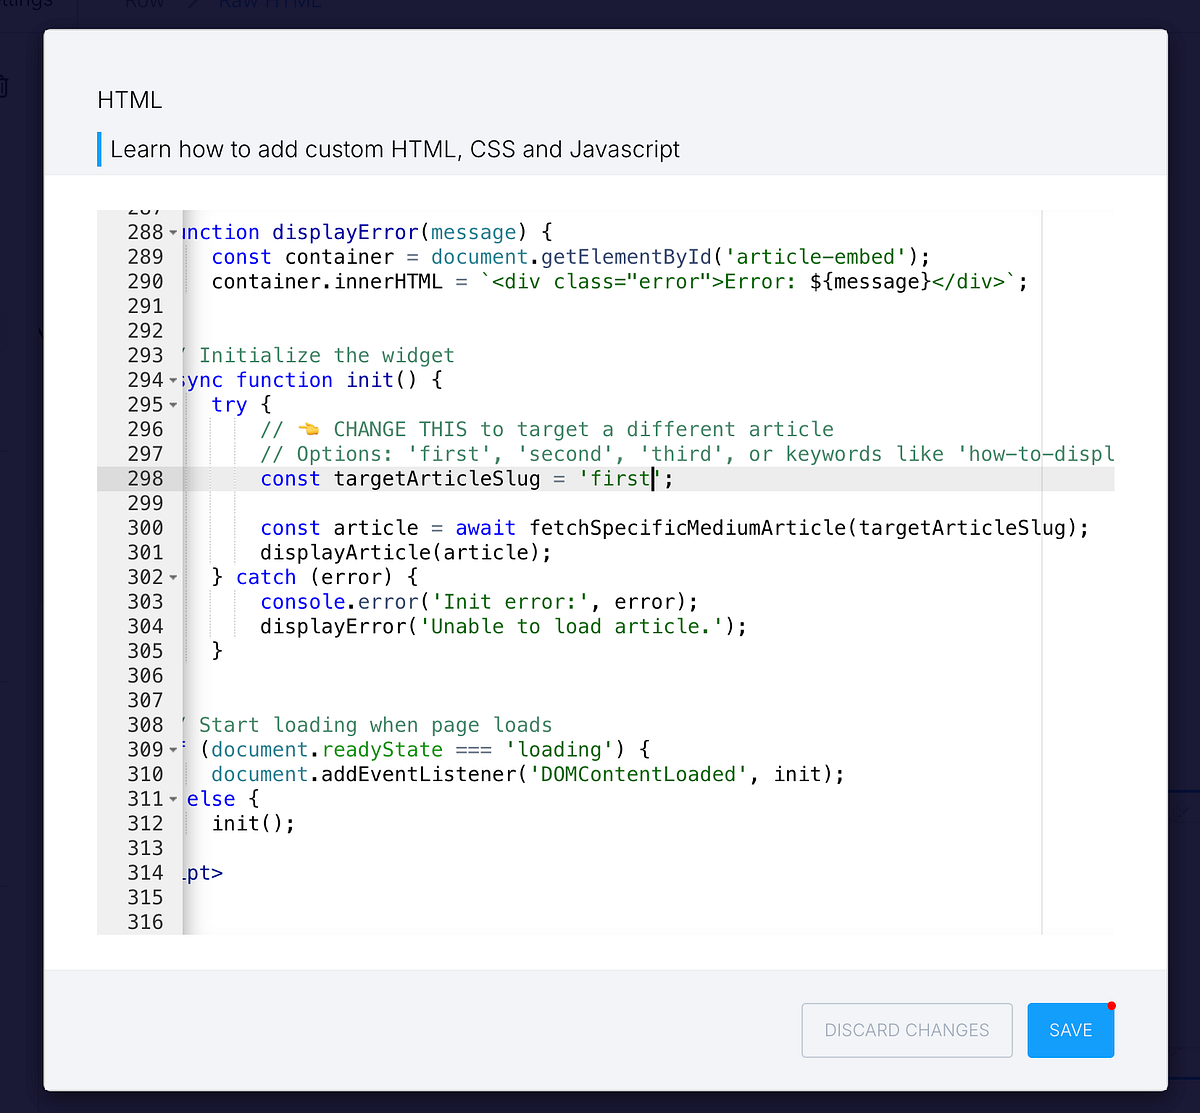Image resolution: width=1200 pixels, height=1113 pixels.
Task: Collapse the displayError function at line 288
Action: [172, 231]
